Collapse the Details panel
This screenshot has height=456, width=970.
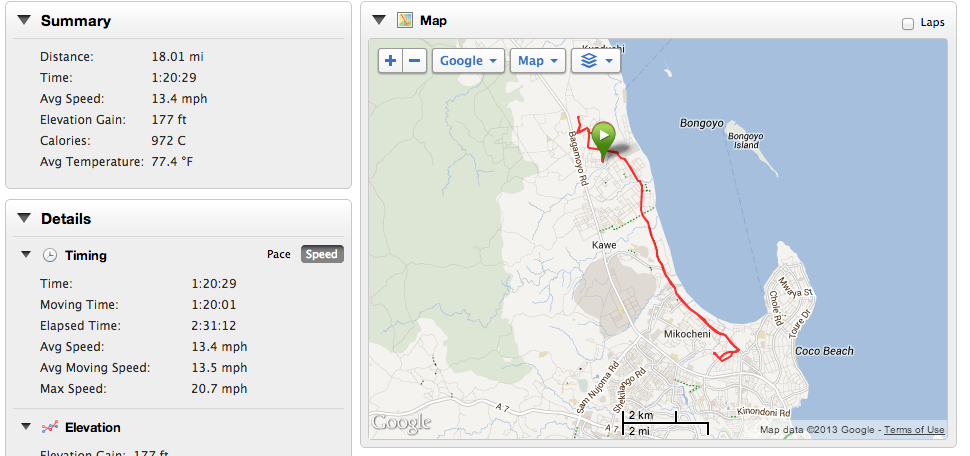coord(24,219)
